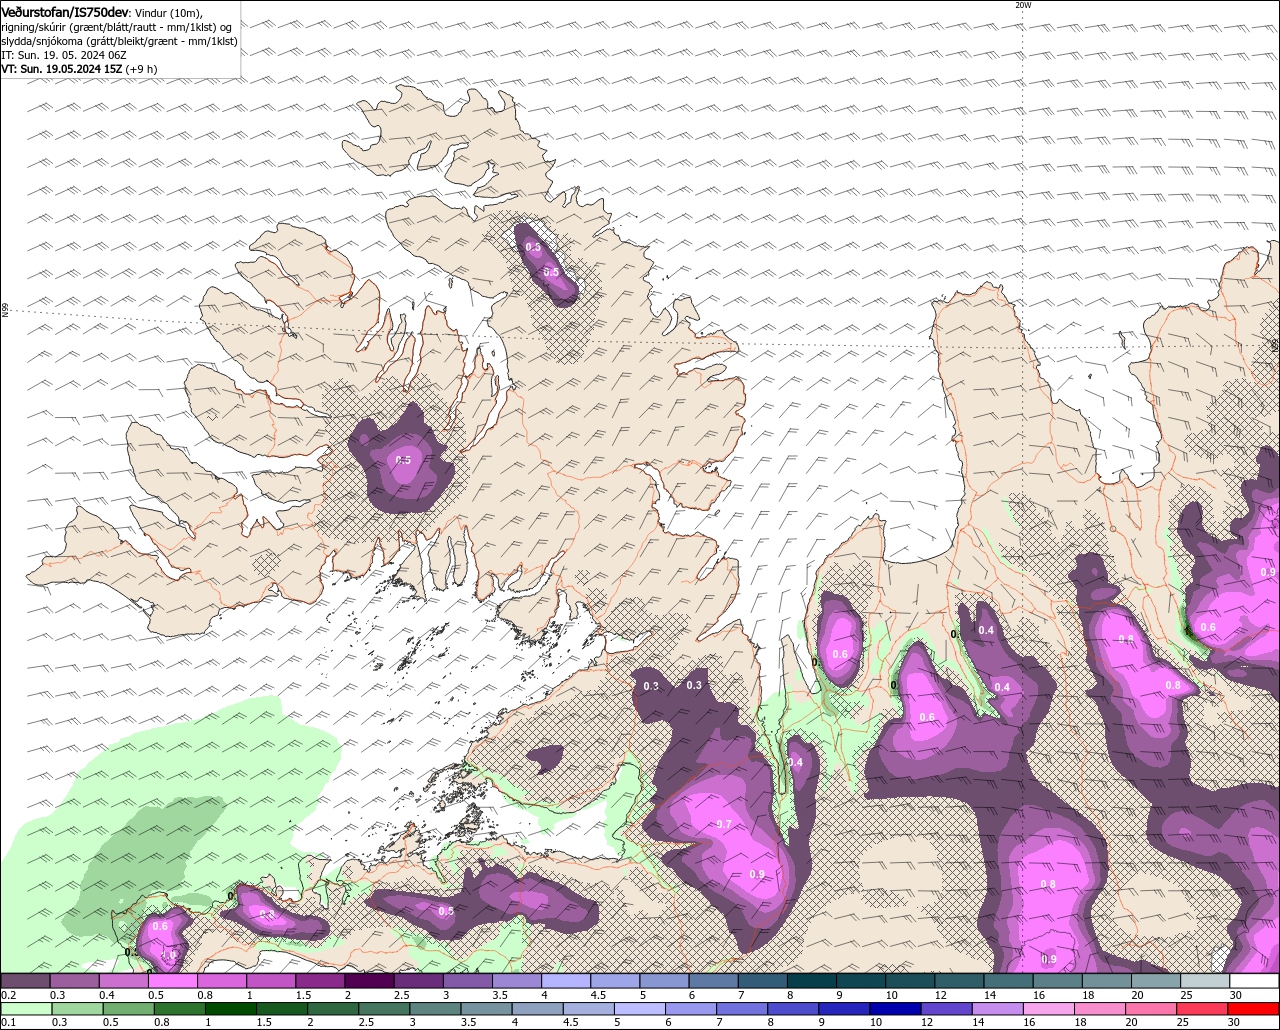Select the 'IT: Sun. 19. 05. 2024 06Z' line
Screen dimensions: 1280x1030
point(64,55)
